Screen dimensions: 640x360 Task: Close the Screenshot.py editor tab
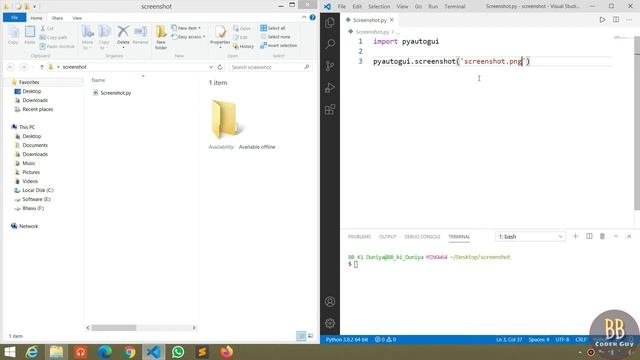tap(392, 20)
